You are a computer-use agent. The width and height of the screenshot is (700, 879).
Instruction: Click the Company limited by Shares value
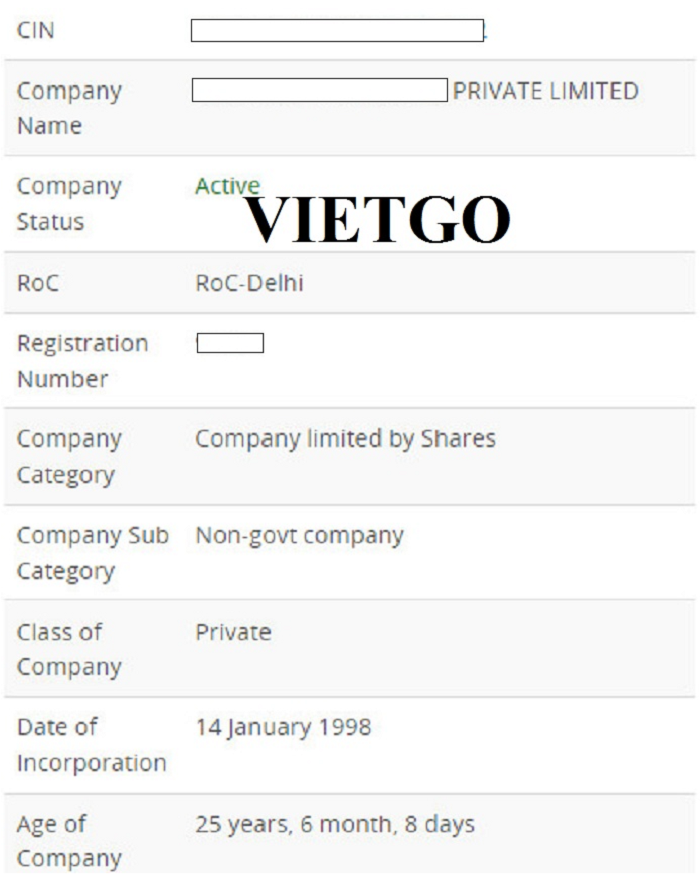click(x=345, y=439)
